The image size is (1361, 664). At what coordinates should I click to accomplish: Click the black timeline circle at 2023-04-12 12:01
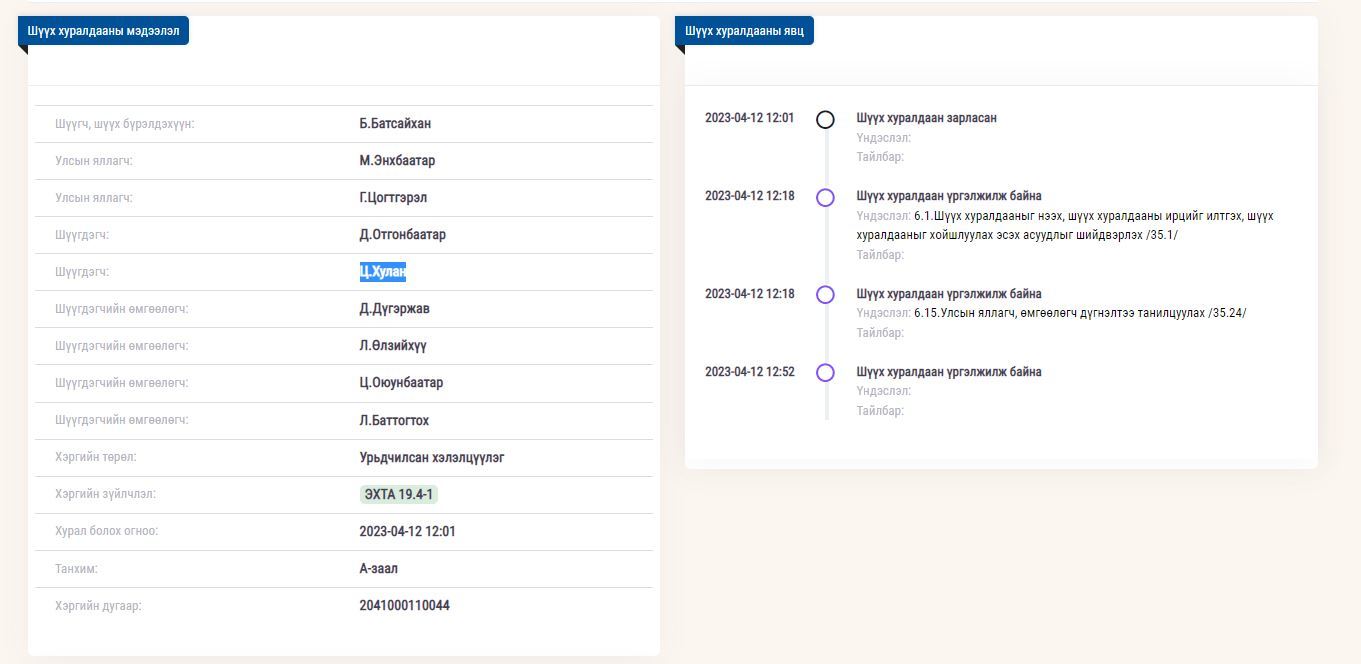pos(825,120)
